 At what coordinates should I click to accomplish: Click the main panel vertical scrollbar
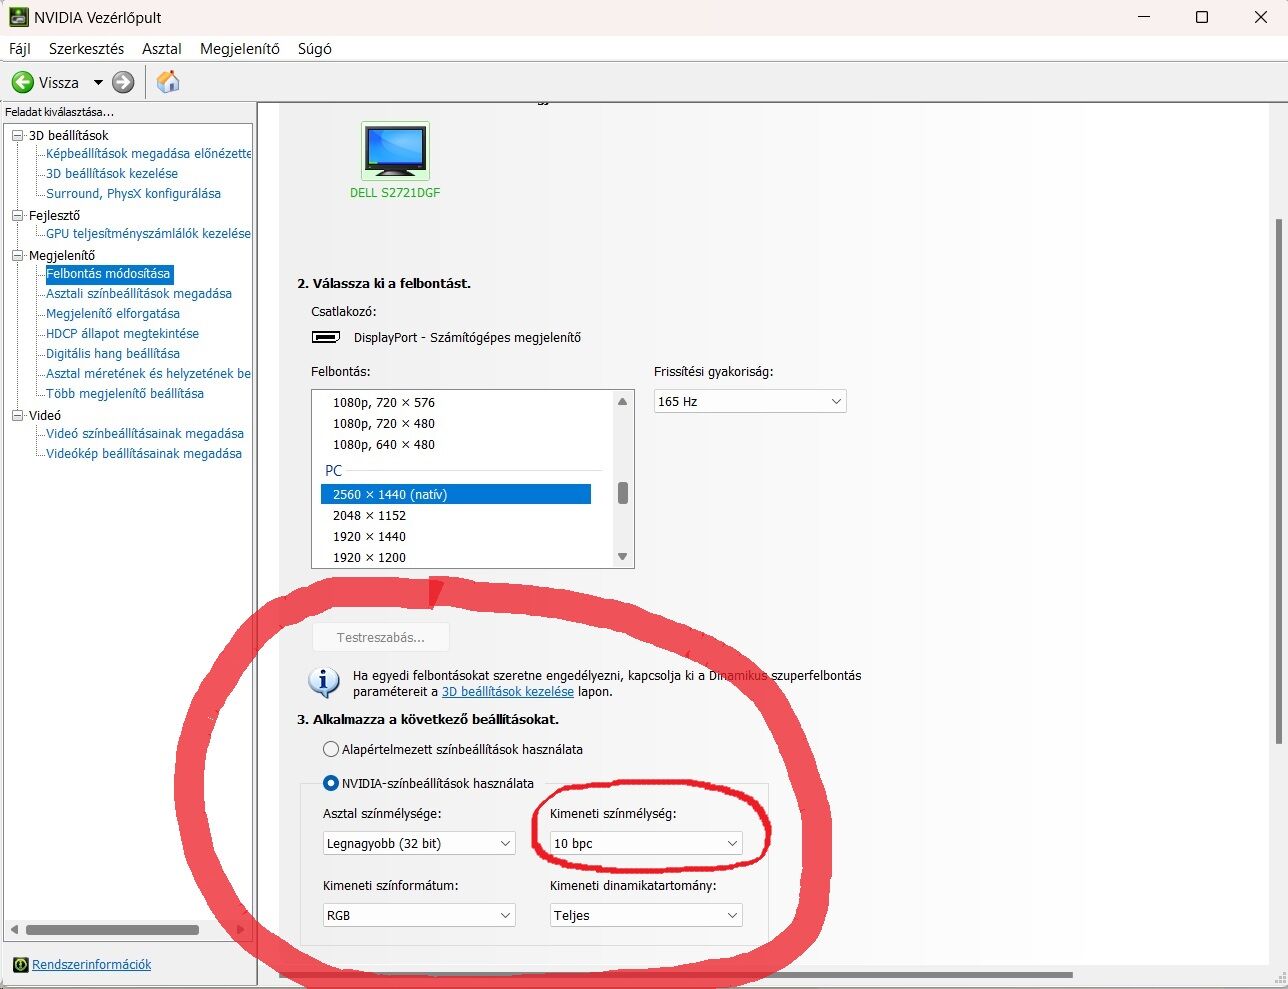click(x=1278, y=480)
